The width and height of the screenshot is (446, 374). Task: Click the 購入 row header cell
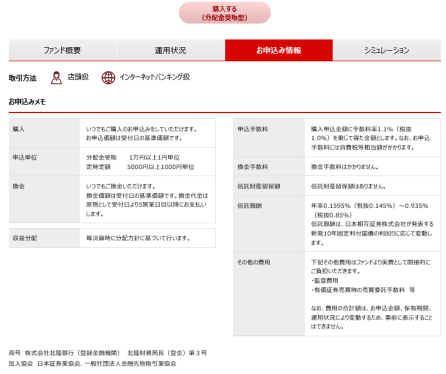44,133
